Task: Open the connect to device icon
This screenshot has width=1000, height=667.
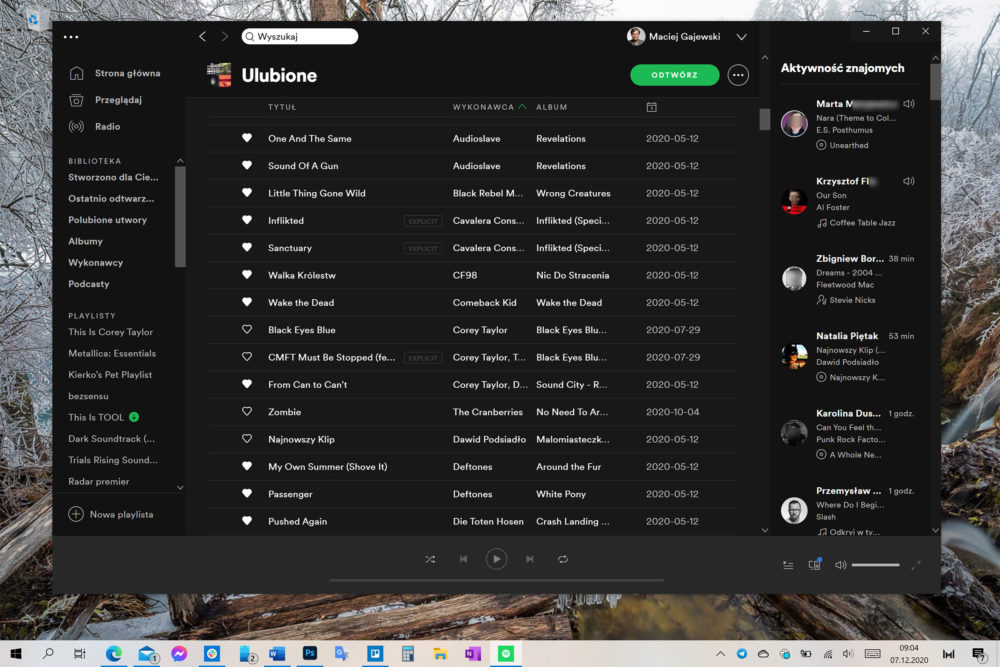Action: click(814, 564)
